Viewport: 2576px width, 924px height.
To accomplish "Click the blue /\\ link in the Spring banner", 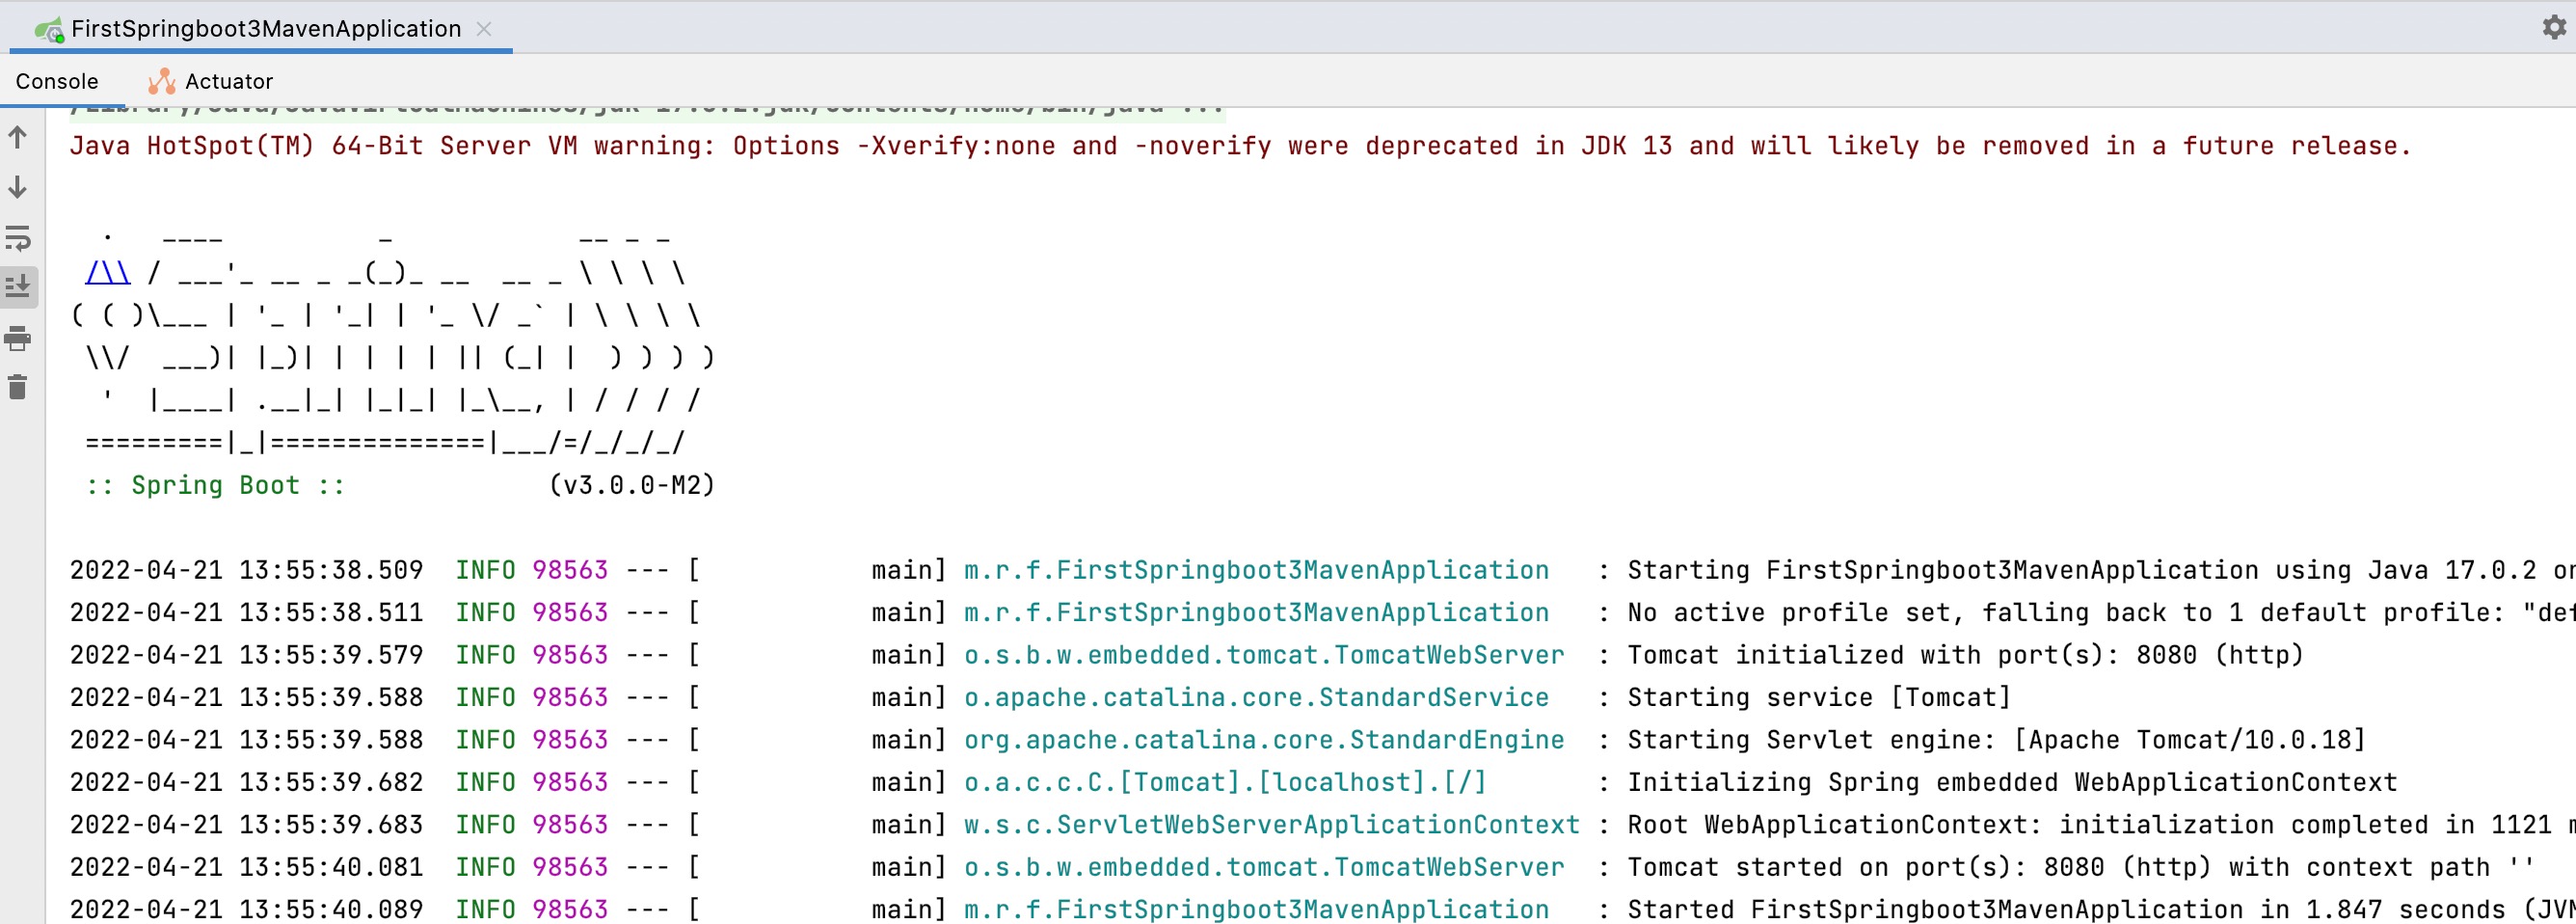I will [108, 272].
